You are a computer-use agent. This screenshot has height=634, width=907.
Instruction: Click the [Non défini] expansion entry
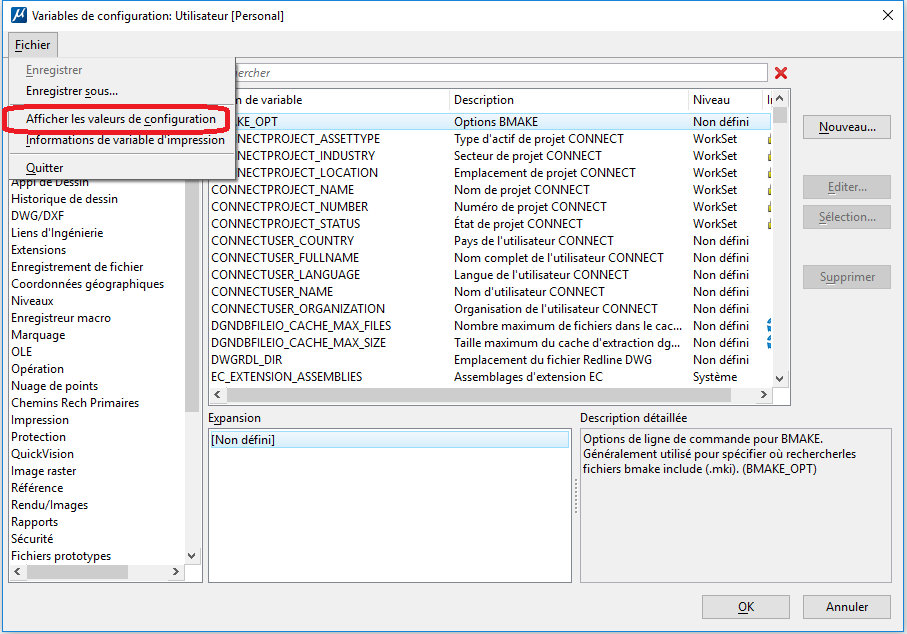389,440
